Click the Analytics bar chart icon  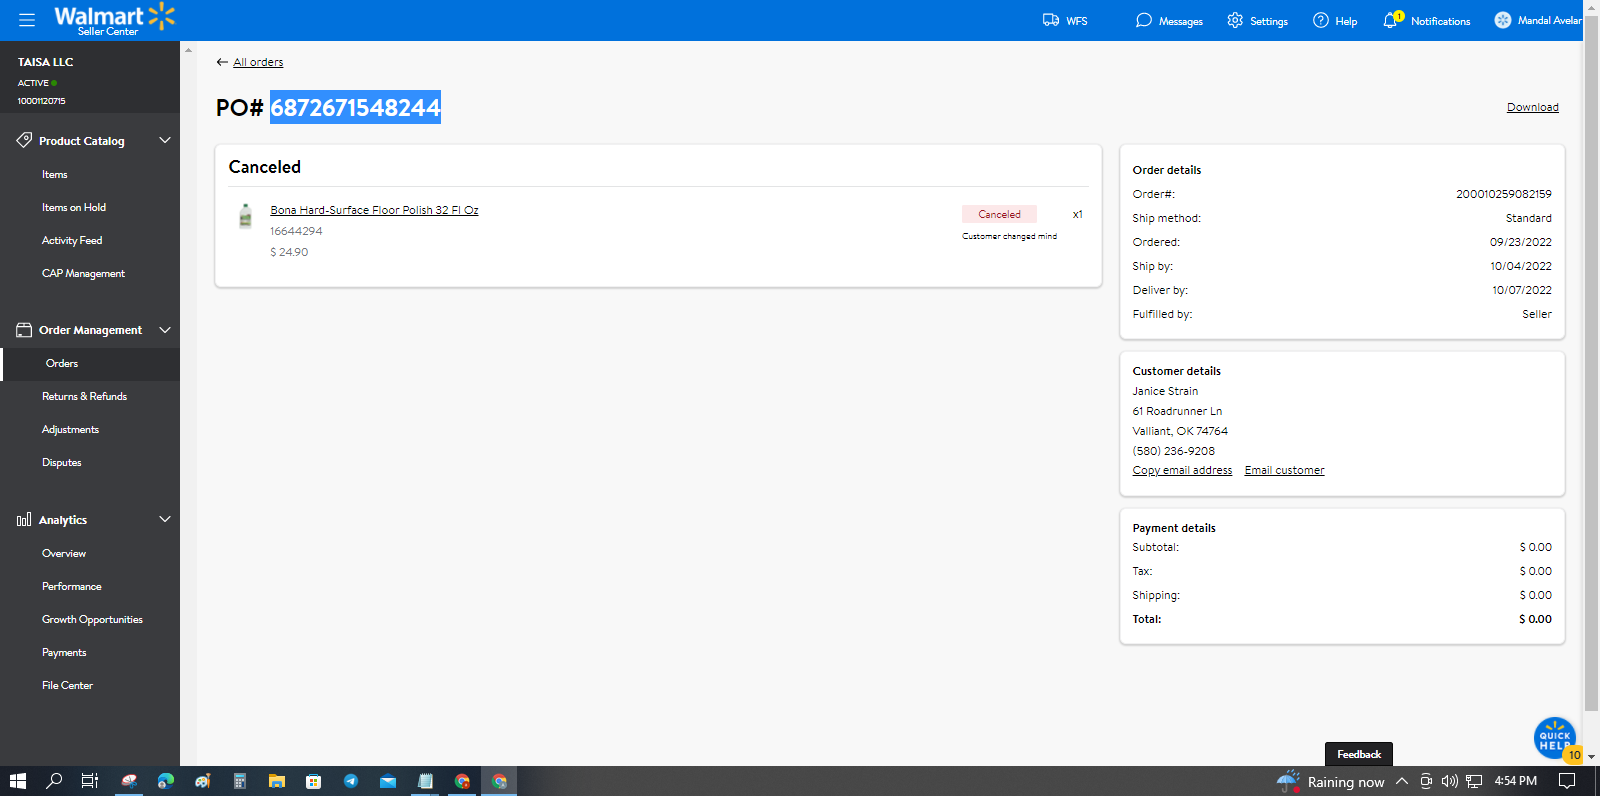pos(24,519)
